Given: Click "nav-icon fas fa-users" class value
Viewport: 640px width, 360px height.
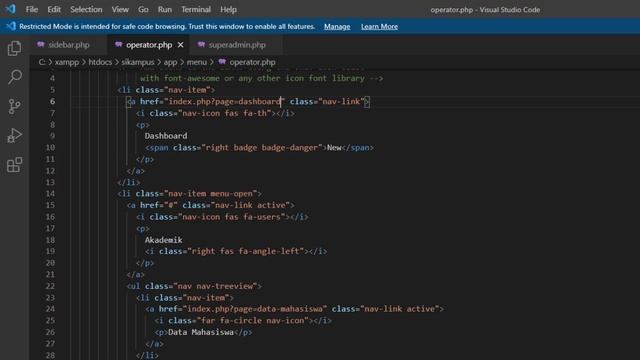Looking at the screenshot, I should (x=231, y=217).
